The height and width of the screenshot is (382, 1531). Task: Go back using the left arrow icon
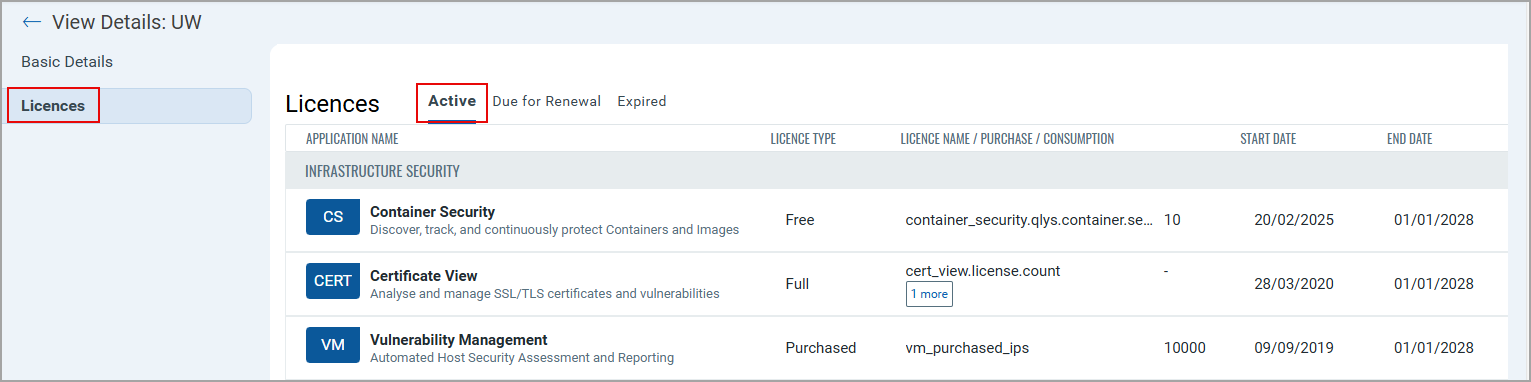tap(32, 21)
